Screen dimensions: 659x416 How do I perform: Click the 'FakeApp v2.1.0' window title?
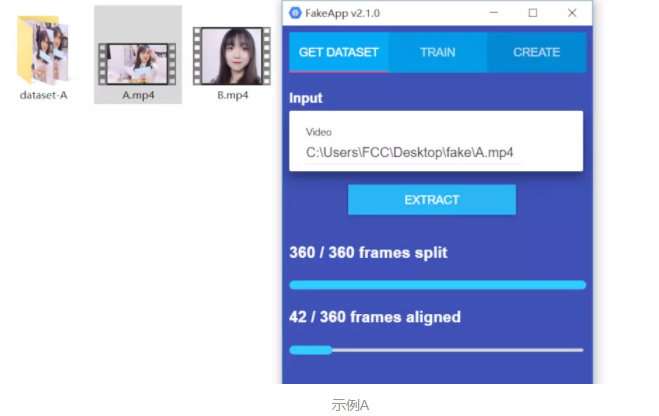(343, 13)
